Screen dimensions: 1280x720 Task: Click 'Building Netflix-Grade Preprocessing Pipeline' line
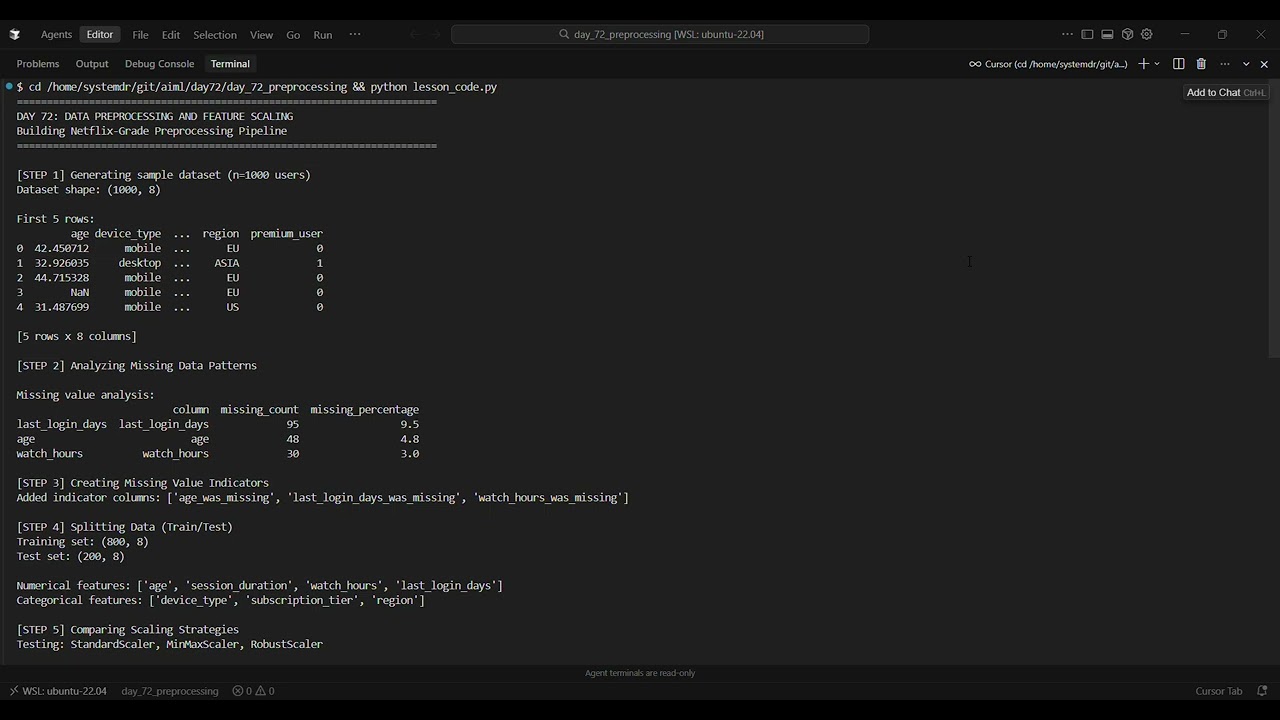click(151, 131)
